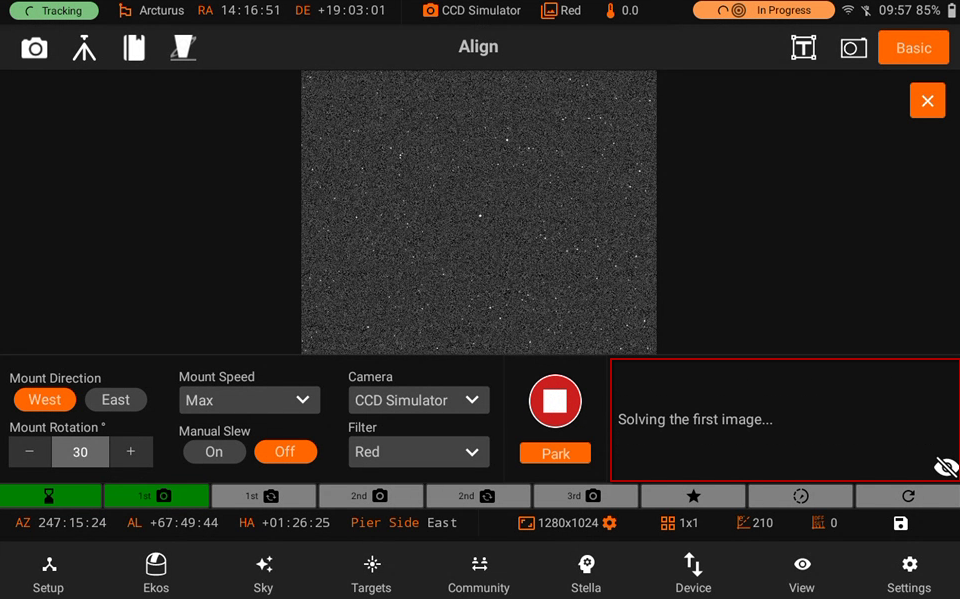Click the In Progress status badge
960x599 pixels.
click(763, 10)
